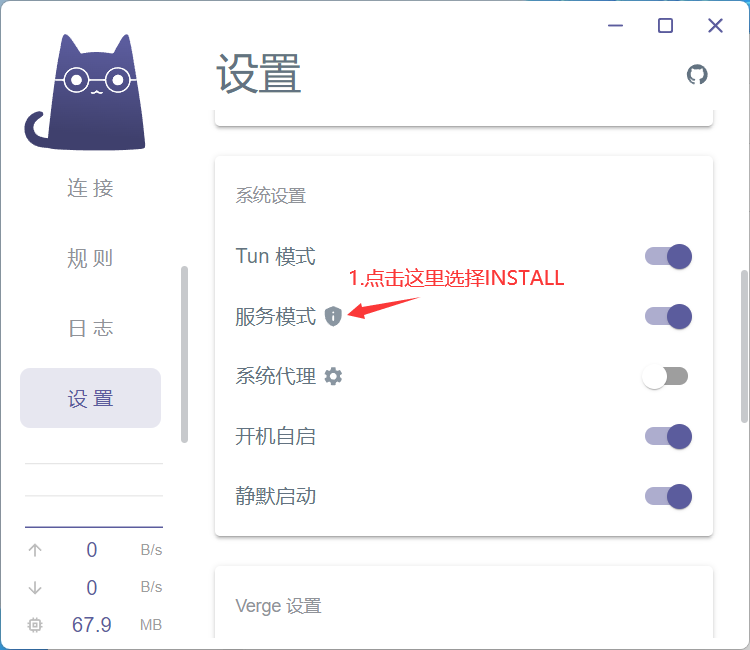This screenshot has height=650, width=750.
Task: Click the Tun 模式 label
Action: coord(276,256)
